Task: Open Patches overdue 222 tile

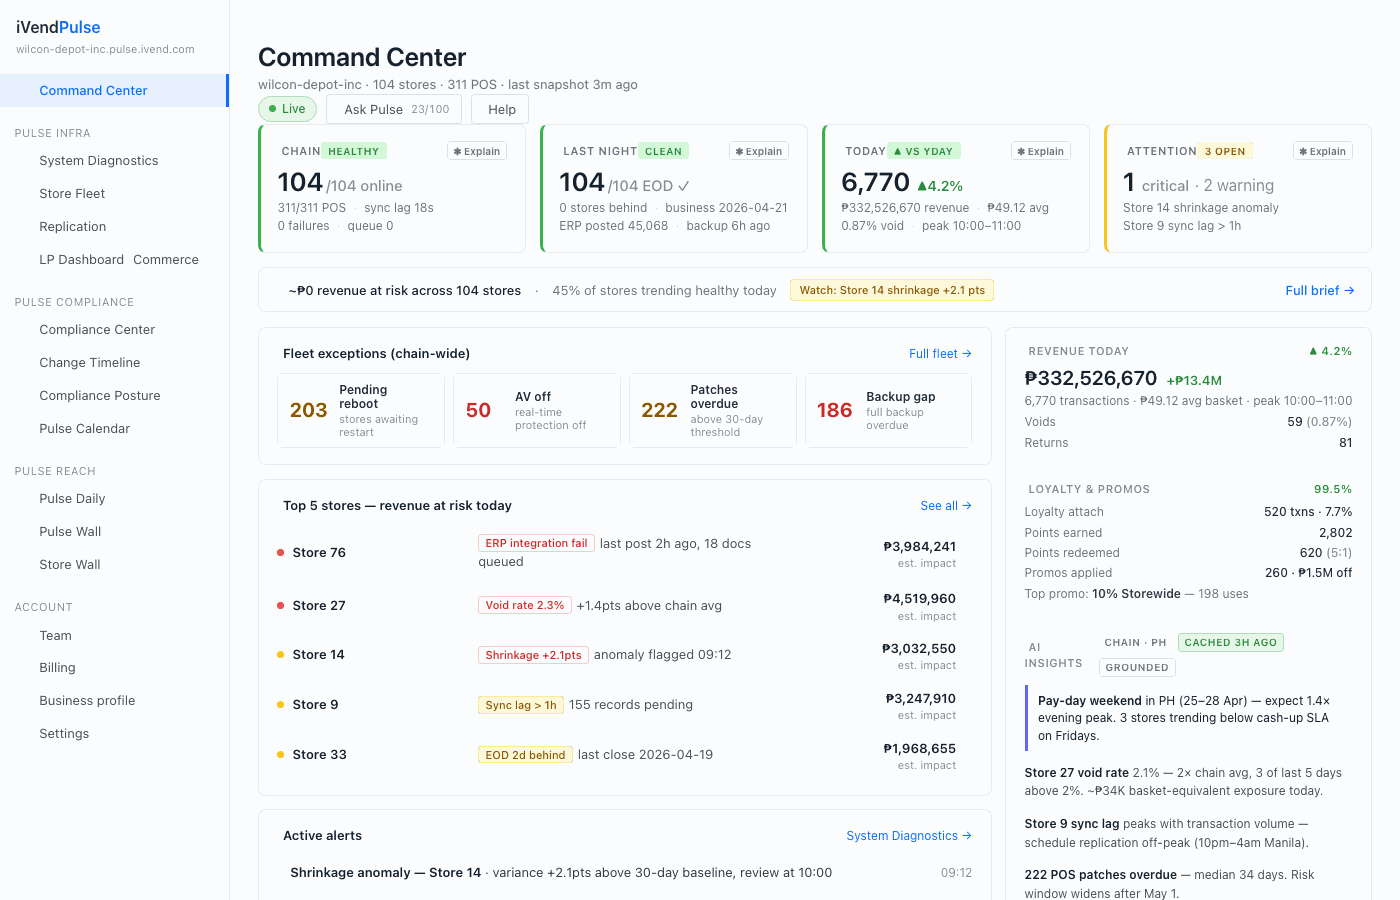Action: tap(713, 410)
